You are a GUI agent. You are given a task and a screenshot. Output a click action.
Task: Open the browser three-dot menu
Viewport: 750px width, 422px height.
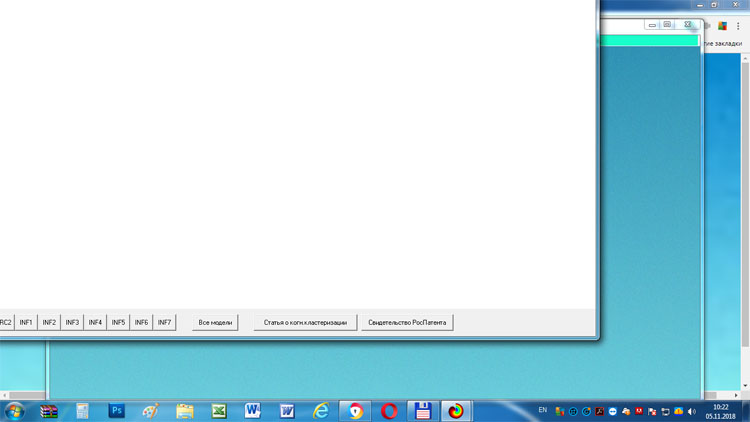(739, 26)
